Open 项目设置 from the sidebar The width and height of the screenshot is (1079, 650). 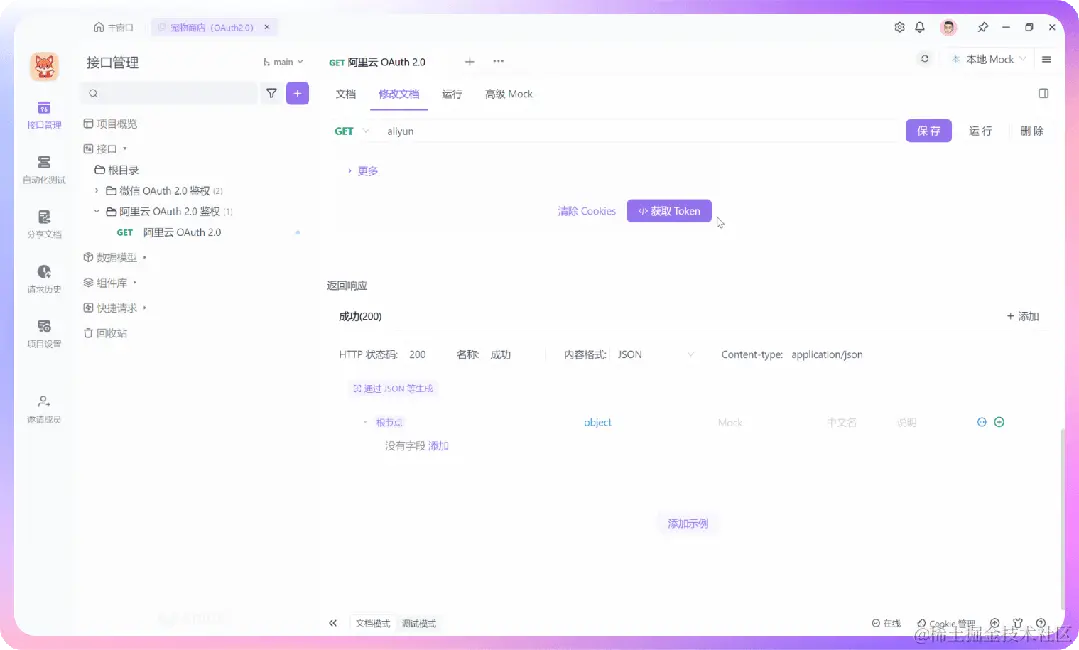coord(44,334)
